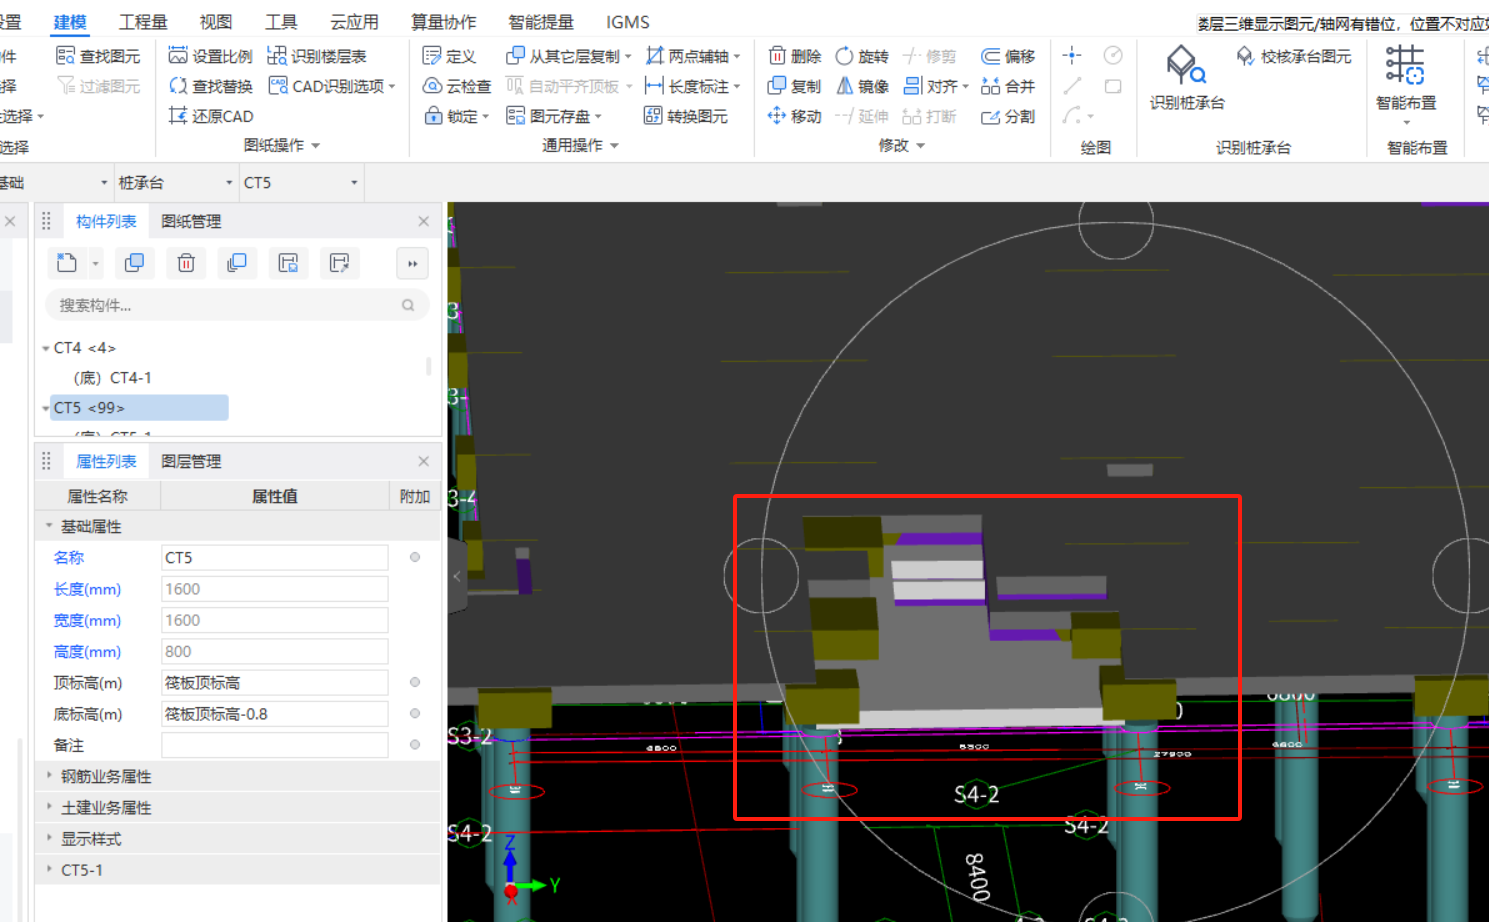Click 识别桩承台 recognize pile cap icon
Screen dimensions: 1489x922
(x=1186, y=78)
